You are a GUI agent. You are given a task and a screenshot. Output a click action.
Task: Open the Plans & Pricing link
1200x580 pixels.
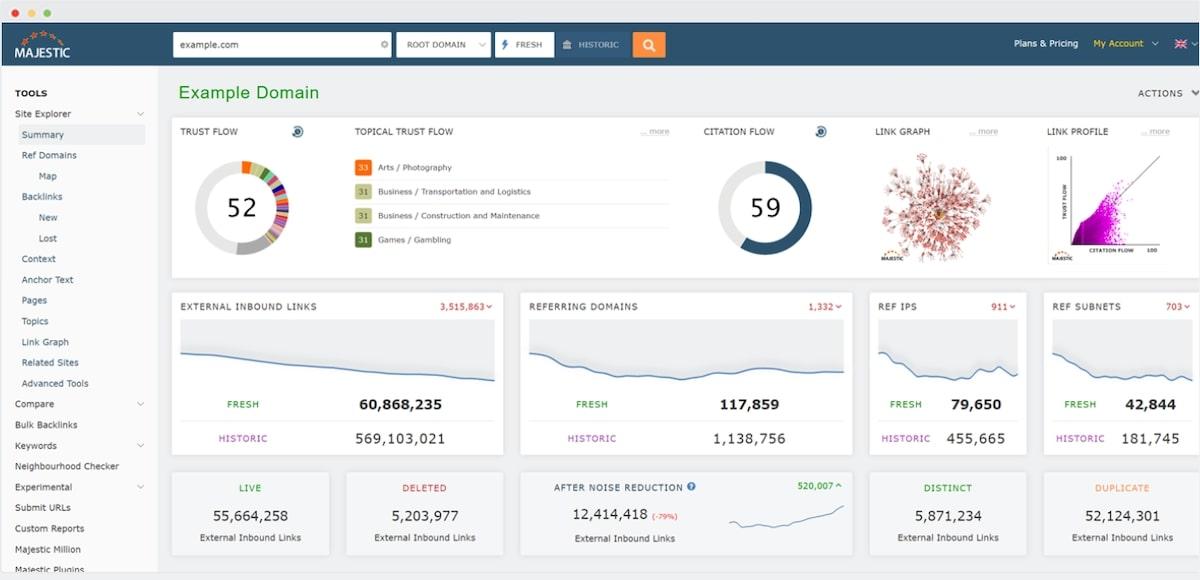(x=1045, y=44)
